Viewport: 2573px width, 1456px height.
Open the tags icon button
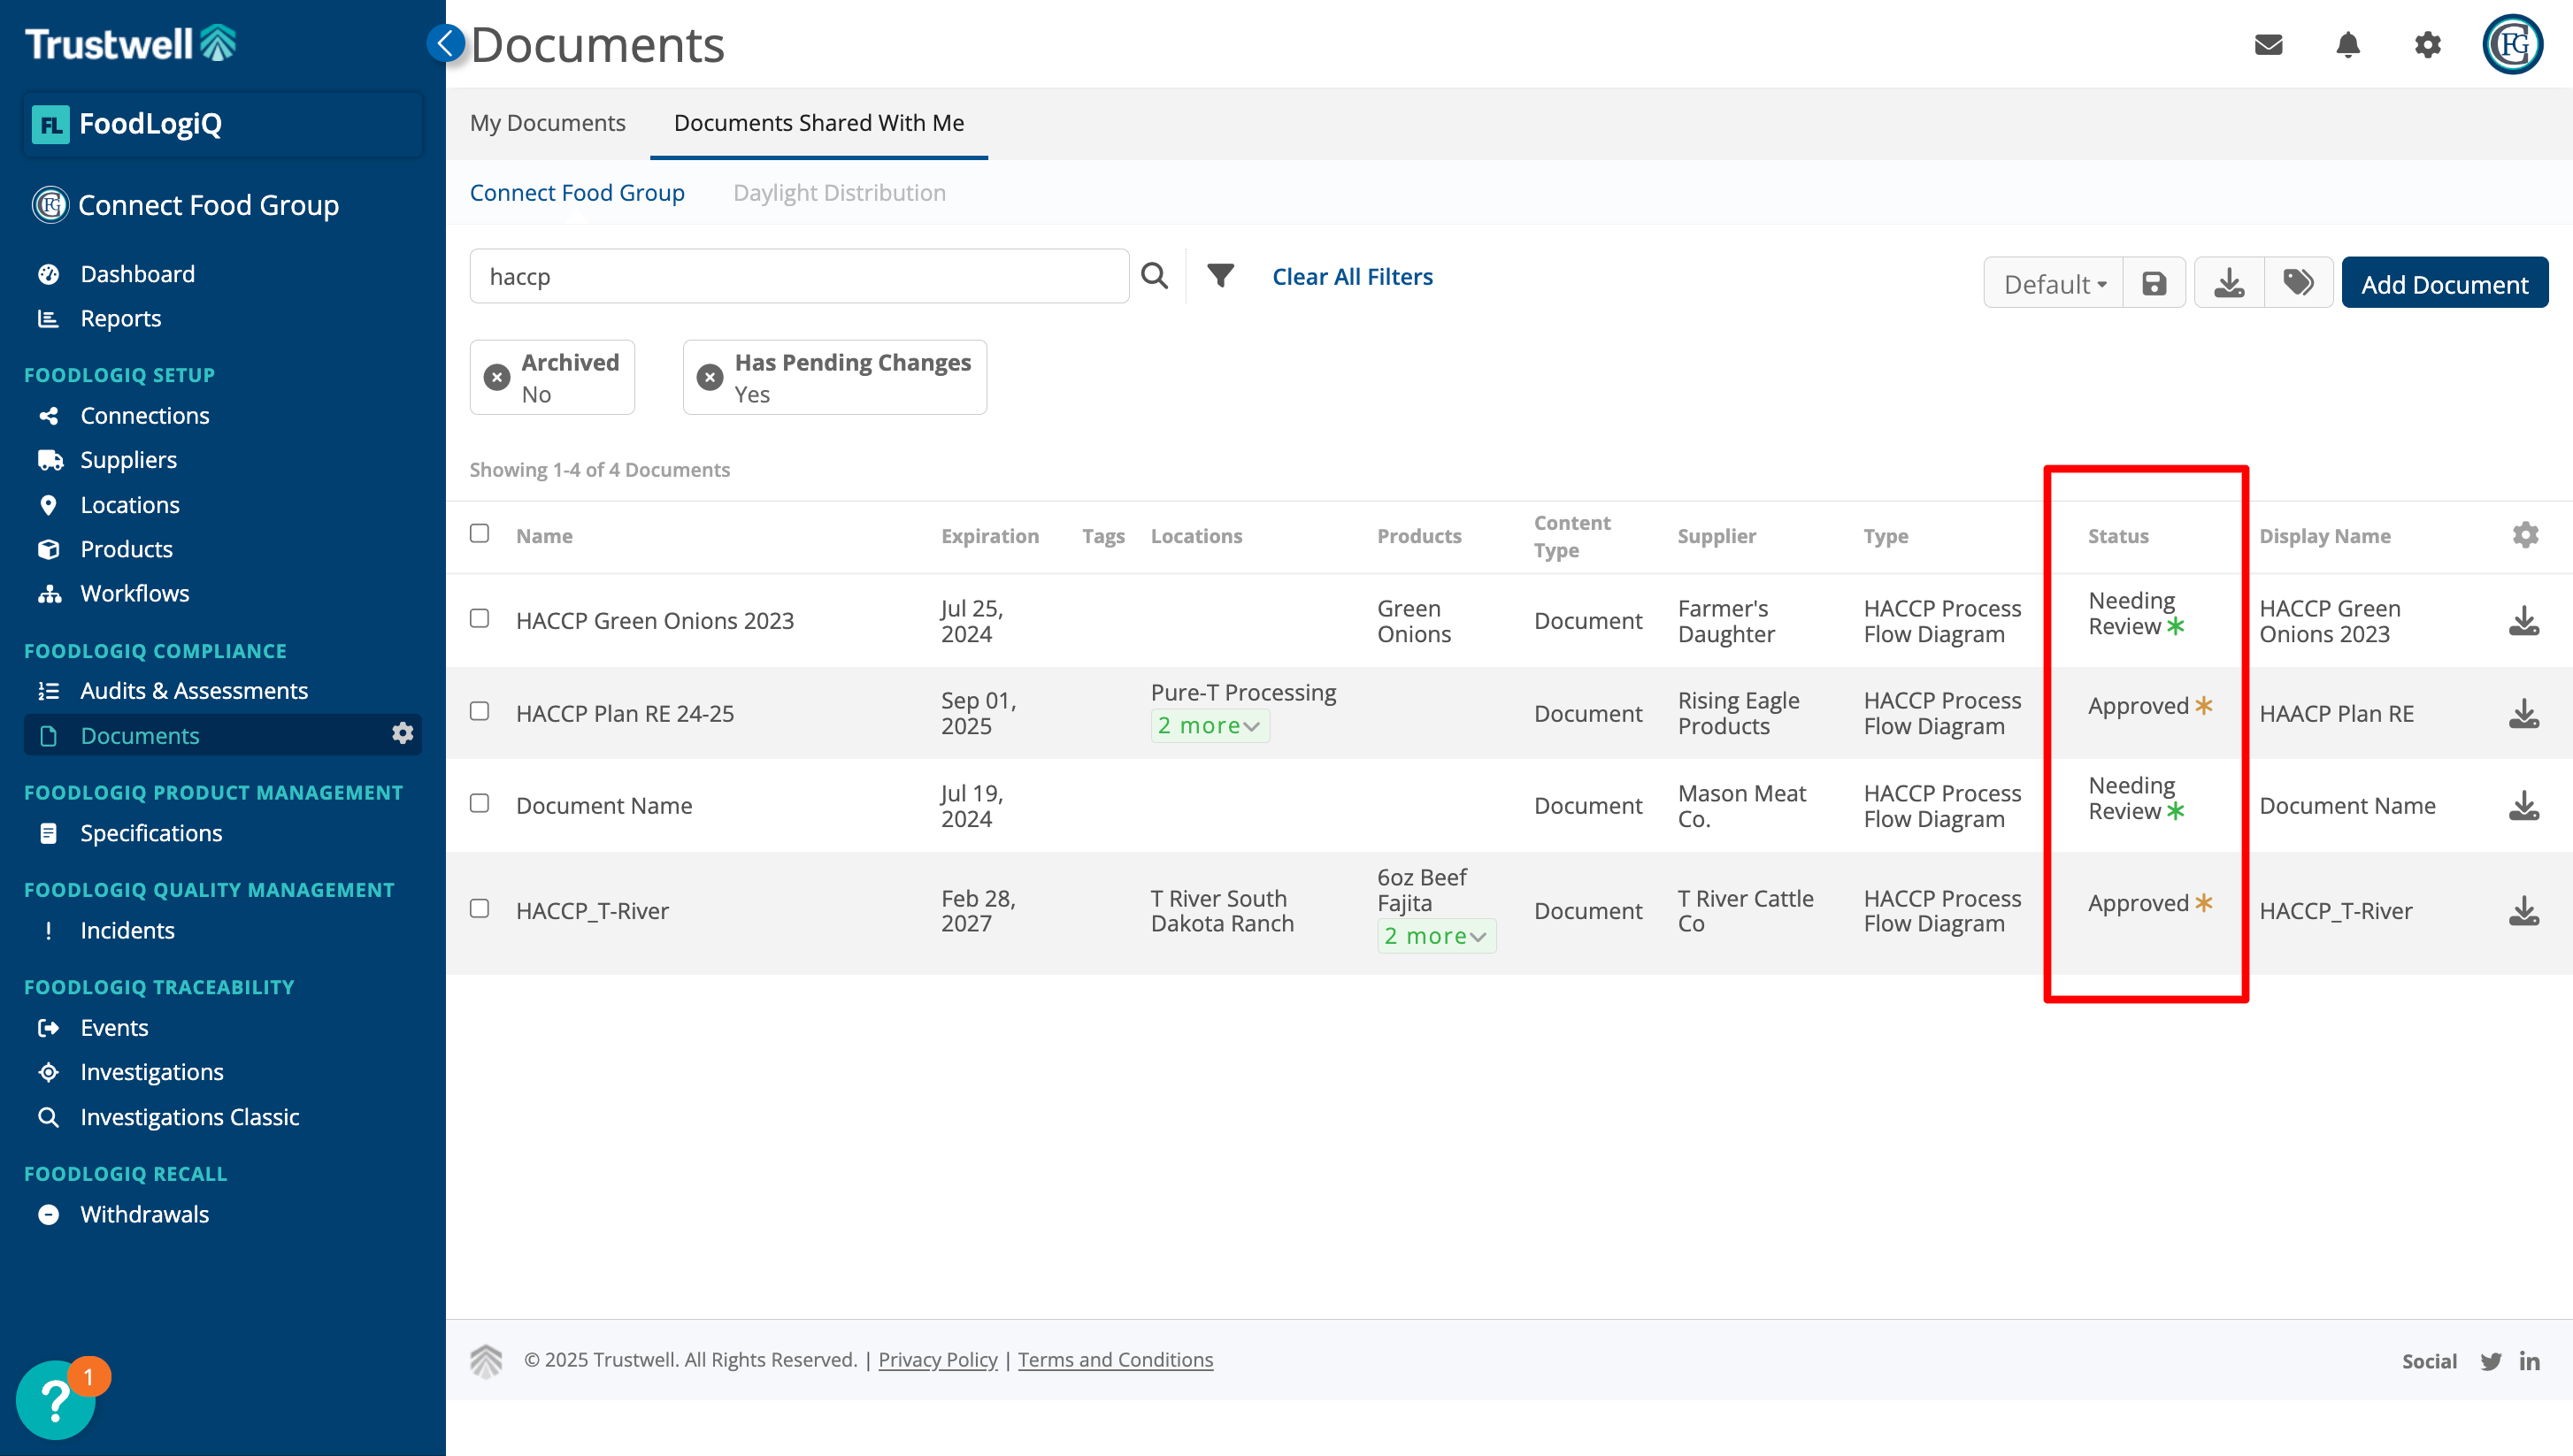2298,284
